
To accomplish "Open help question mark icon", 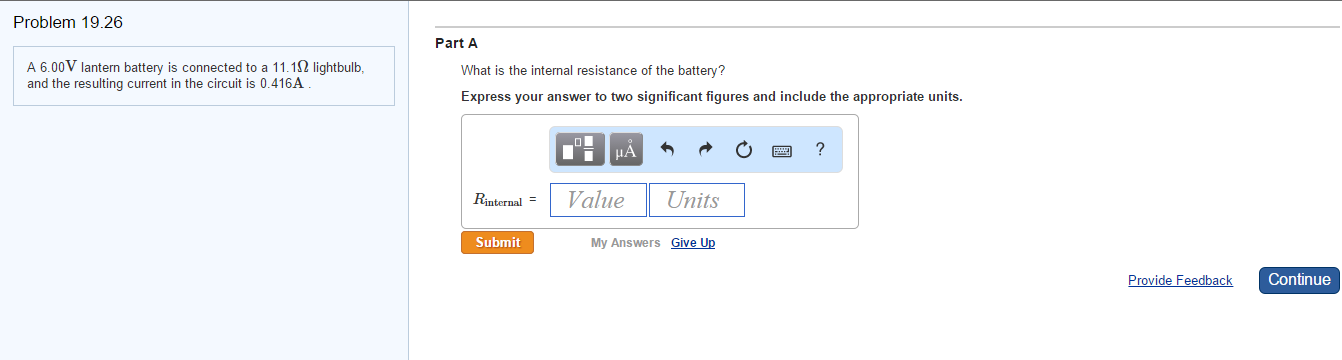I will point(820,150).
